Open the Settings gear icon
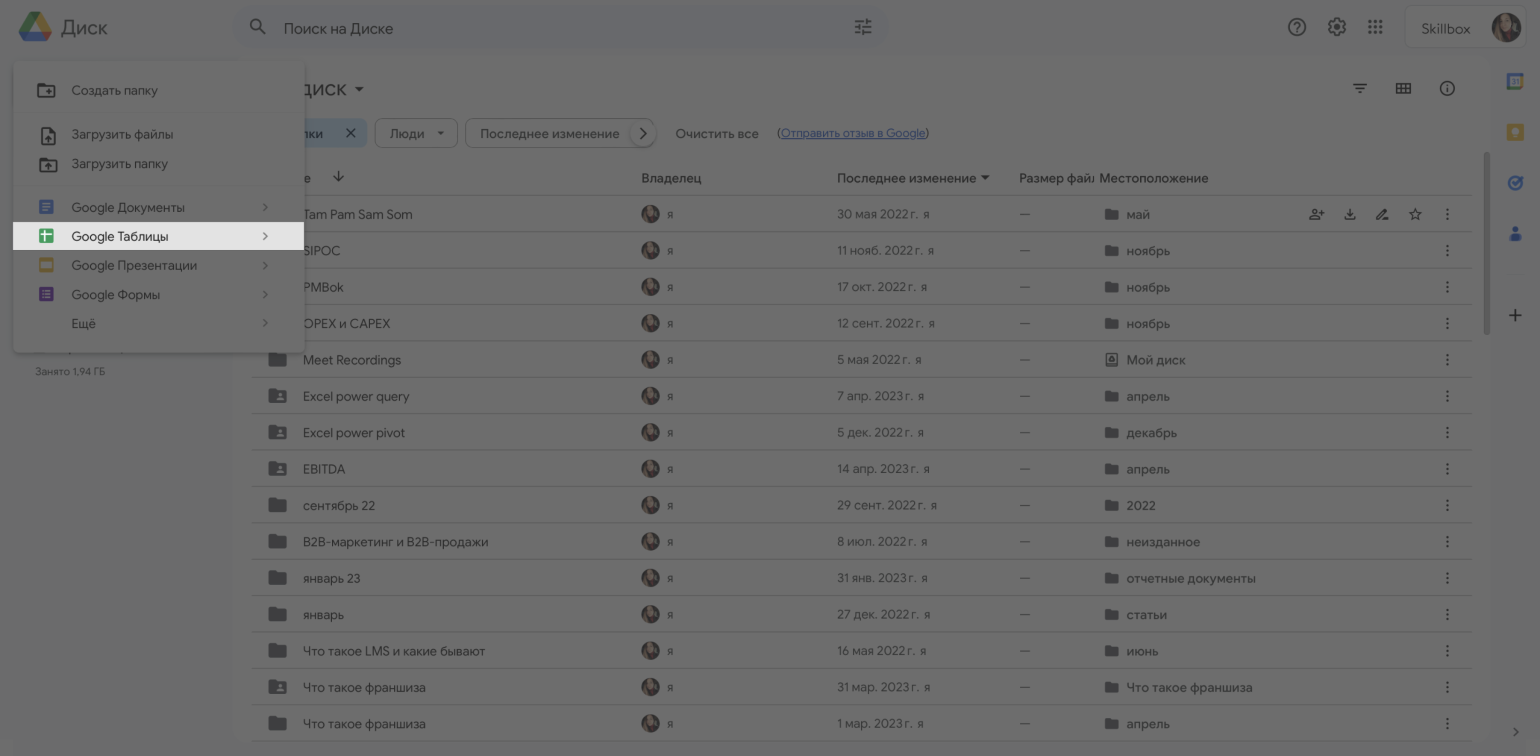 pos(1337,28)
